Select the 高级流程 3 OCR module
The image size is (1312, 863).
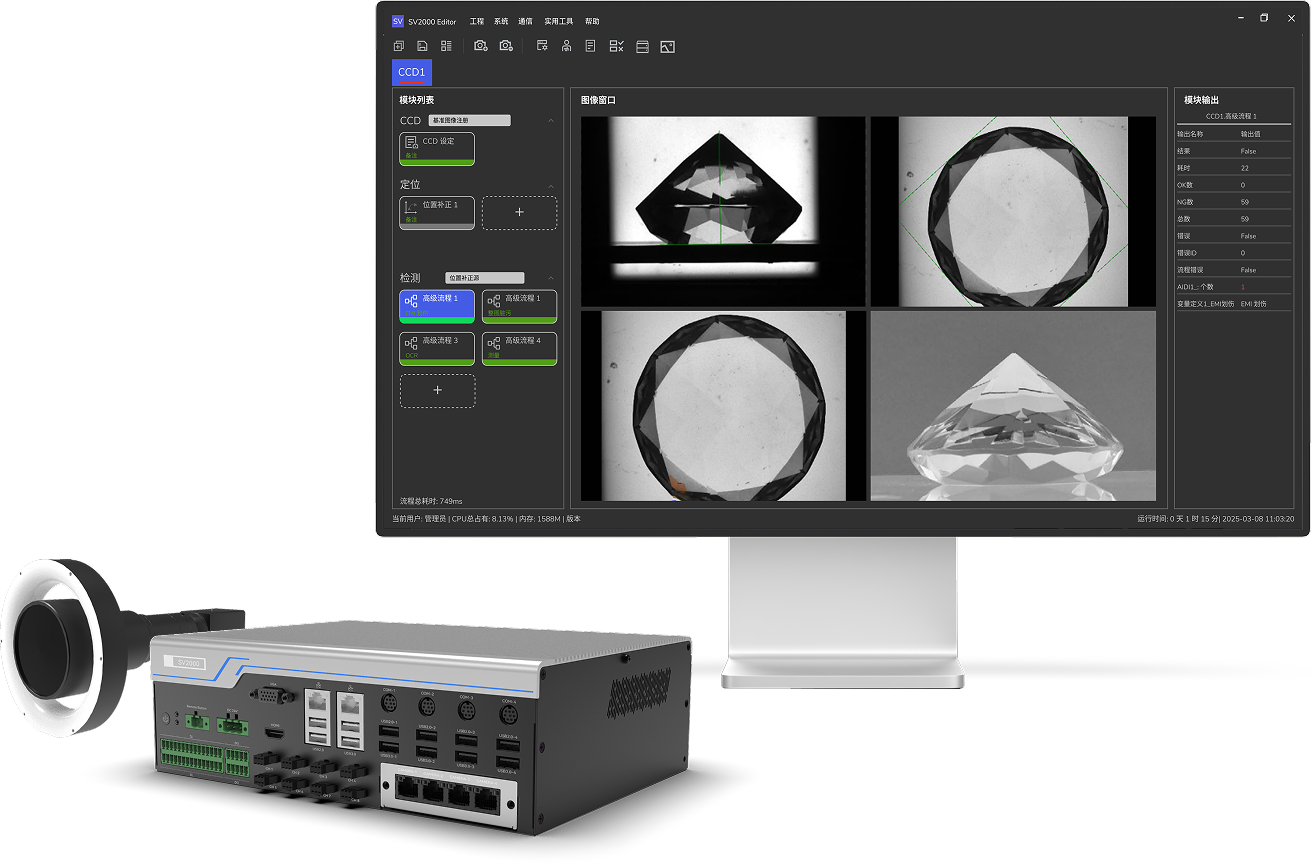pos(437,348)
